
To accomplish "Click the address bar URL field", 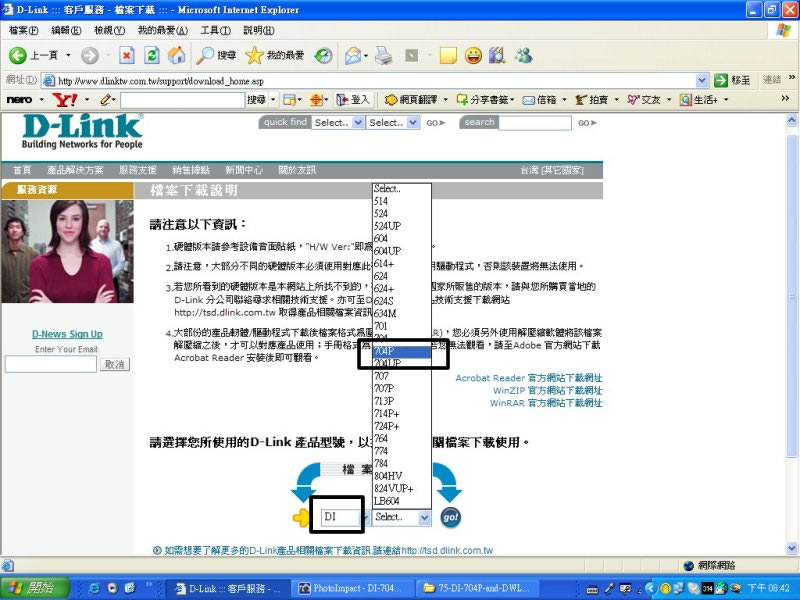I will tap(376, 81).
